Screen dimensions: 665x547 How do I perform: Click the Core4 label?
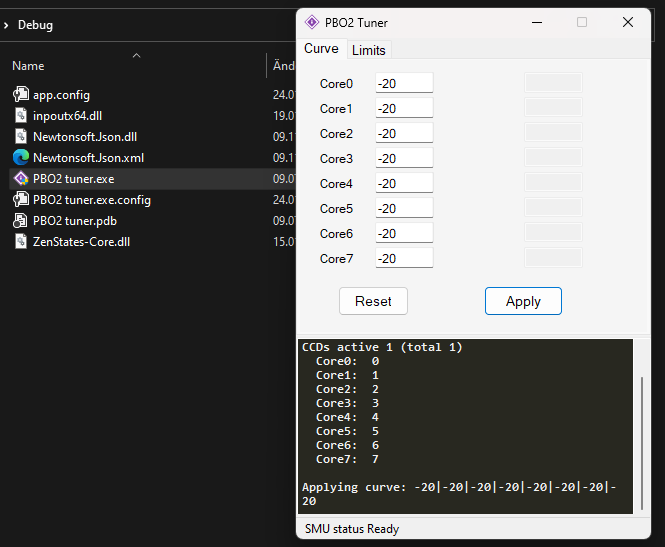[336, 184]
